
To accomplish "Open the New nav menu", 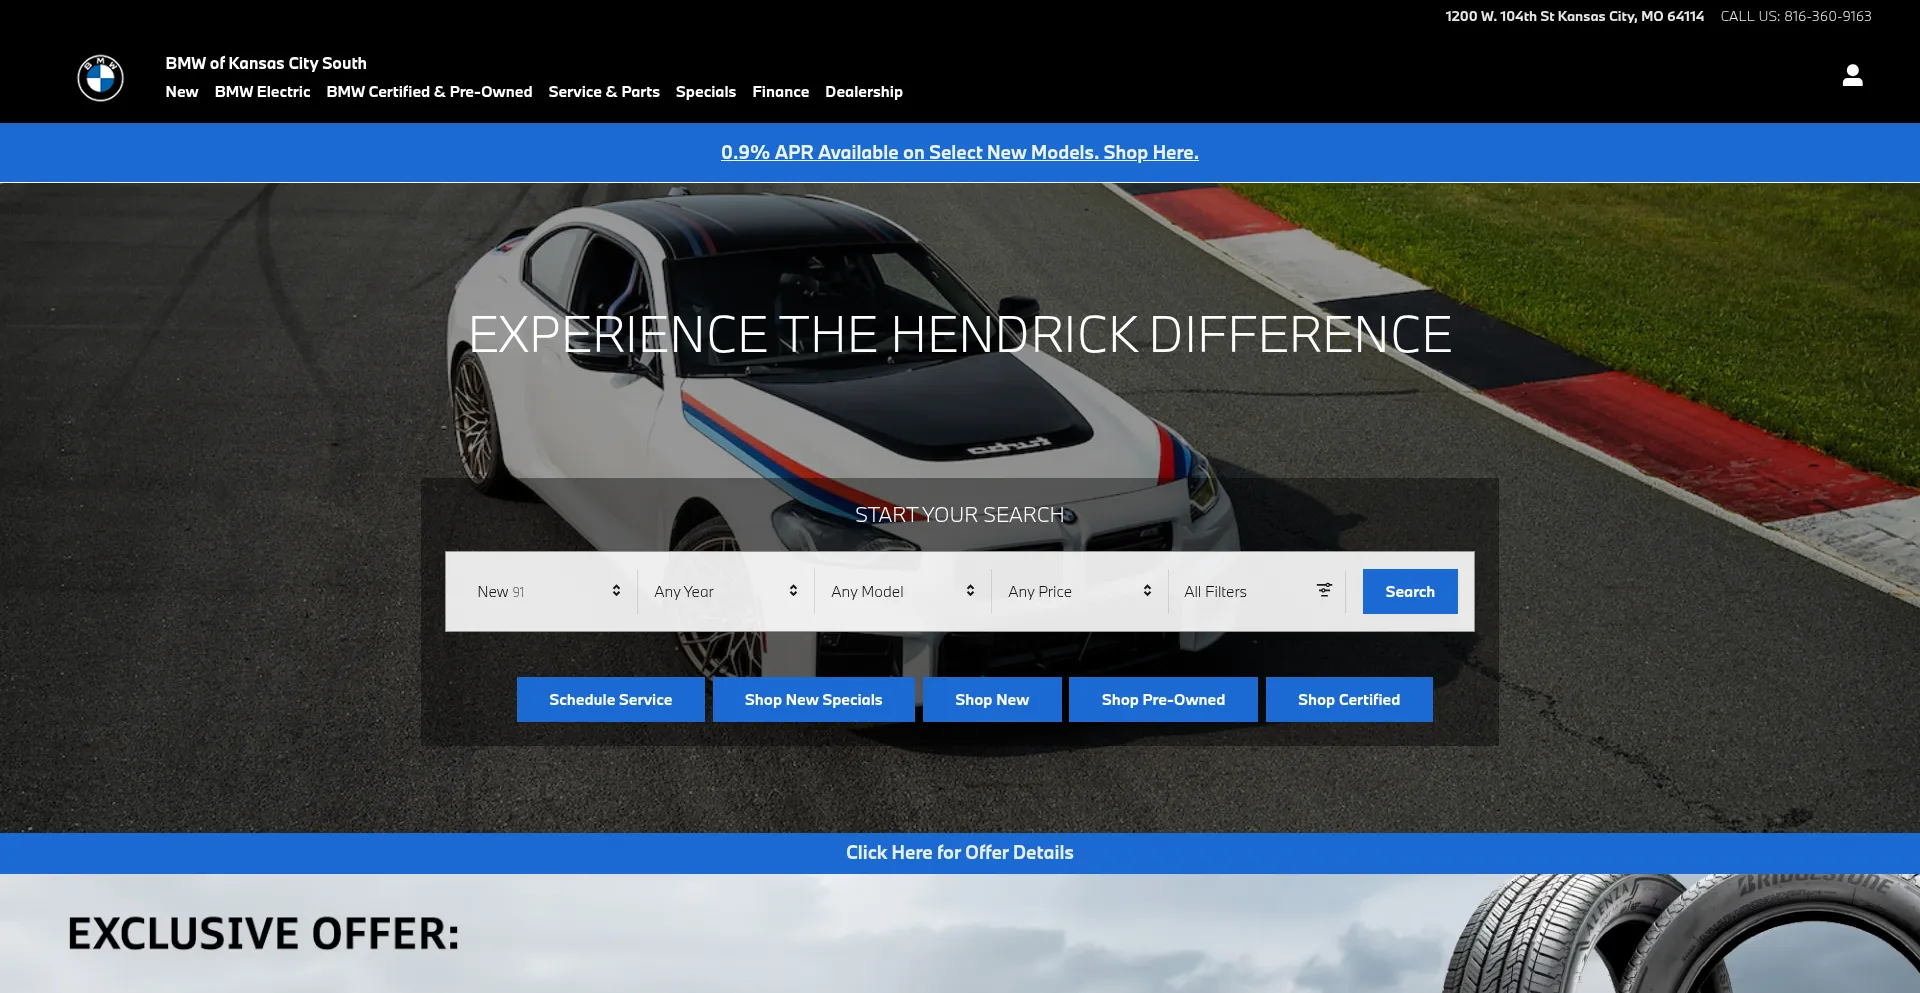I will pyautogui.click(x=182, y=92).
